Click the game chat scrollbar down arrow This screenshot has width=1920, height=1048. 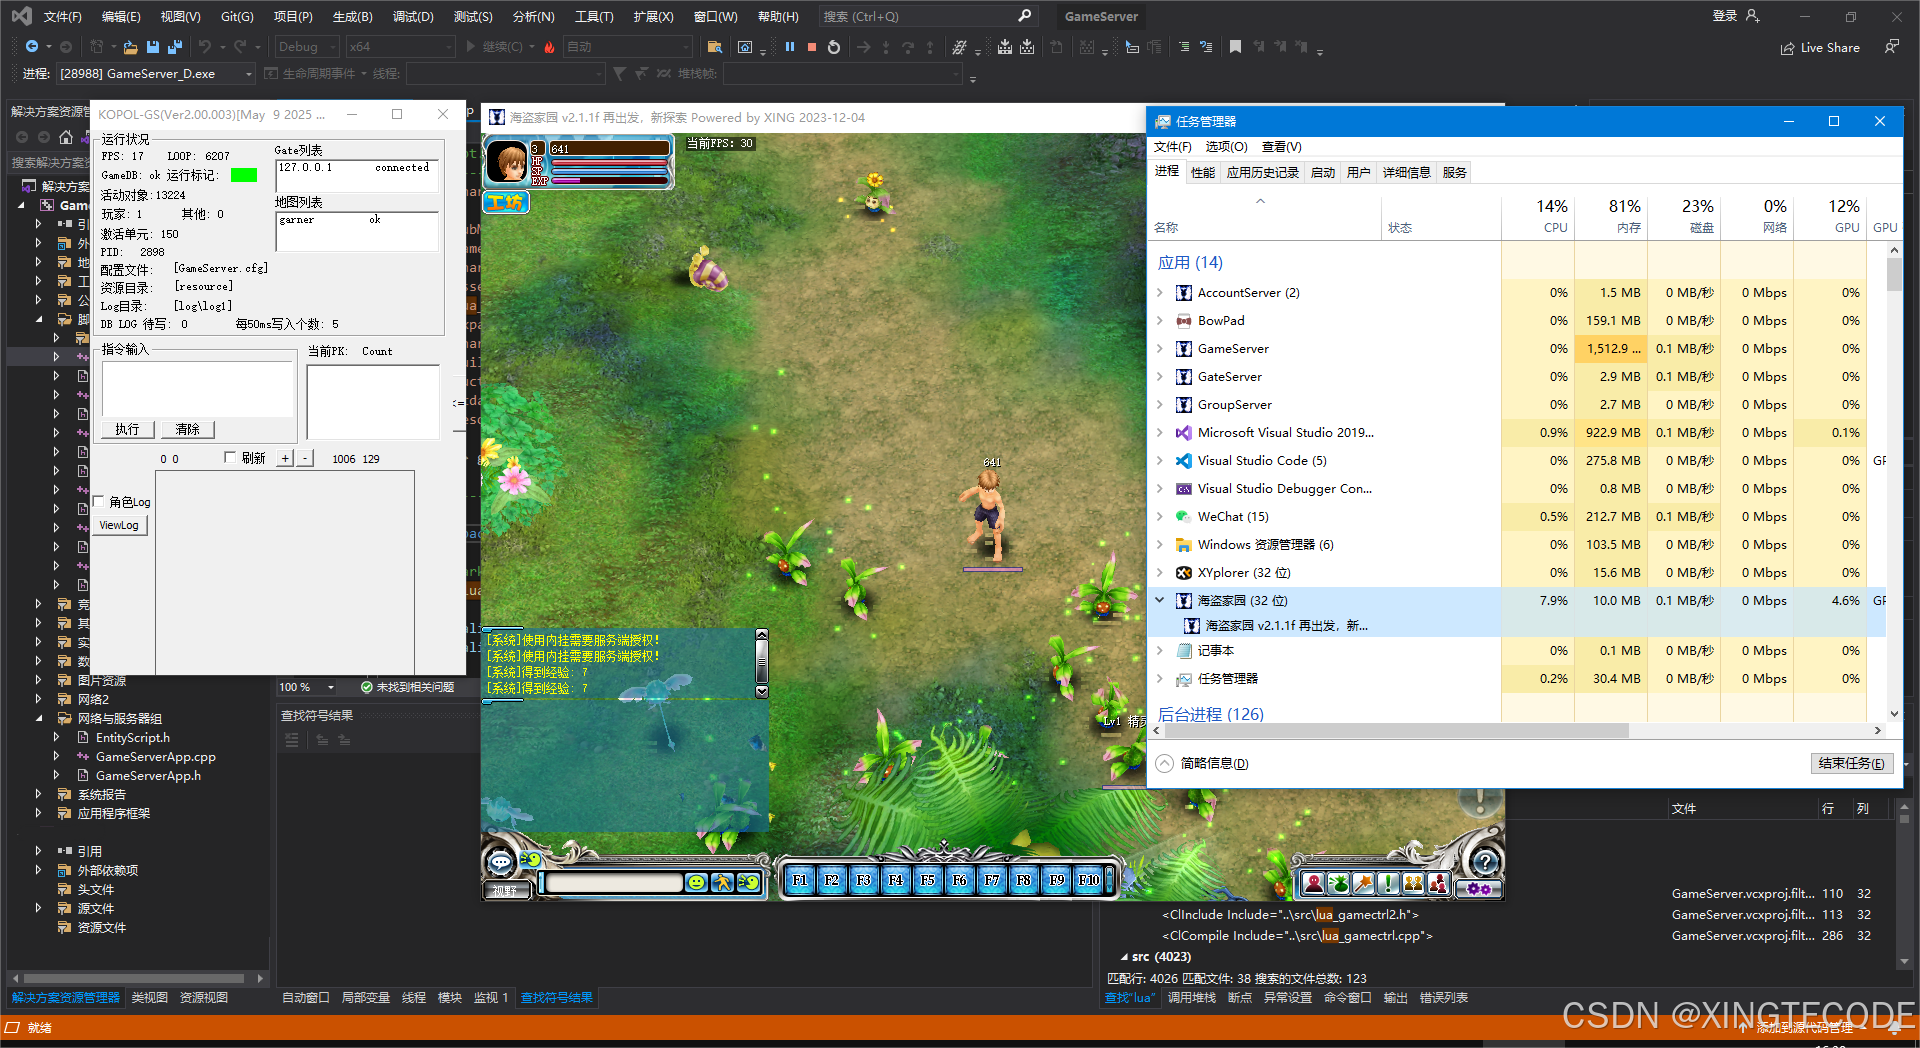(x=762, y=691)
